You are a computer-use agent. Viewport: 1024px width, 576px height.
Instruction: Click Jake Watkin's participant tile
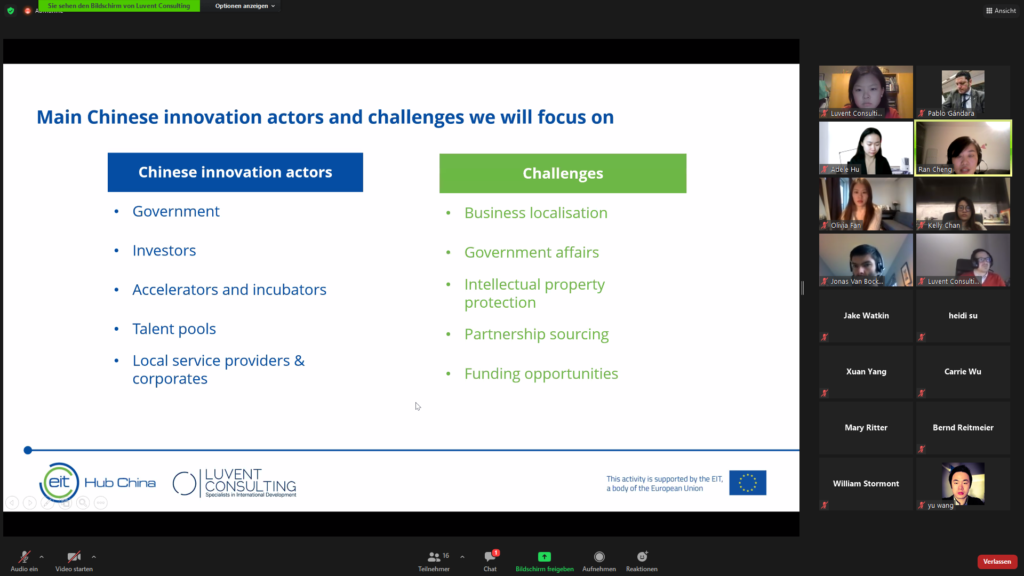click(x=866, y=316)
